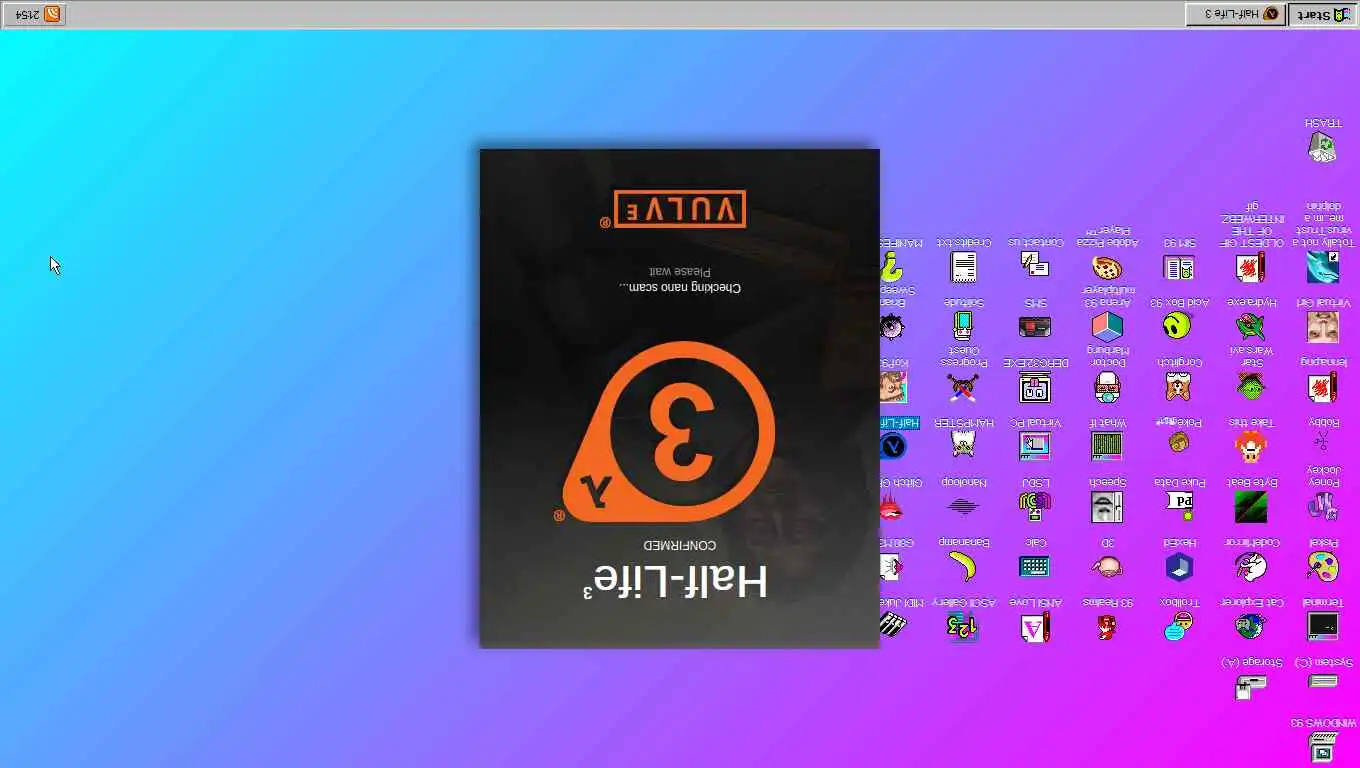Launch the CodeMirror editor
Screen dimensions: 1360x768
point(1250,566)
